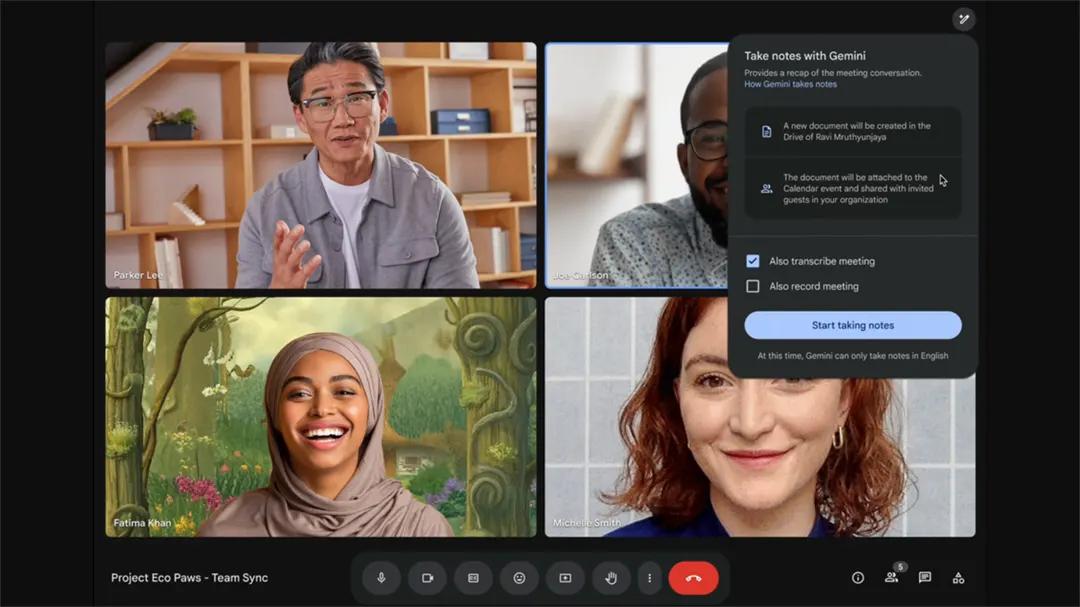Open the emoji reactions button

pos(519,578)
